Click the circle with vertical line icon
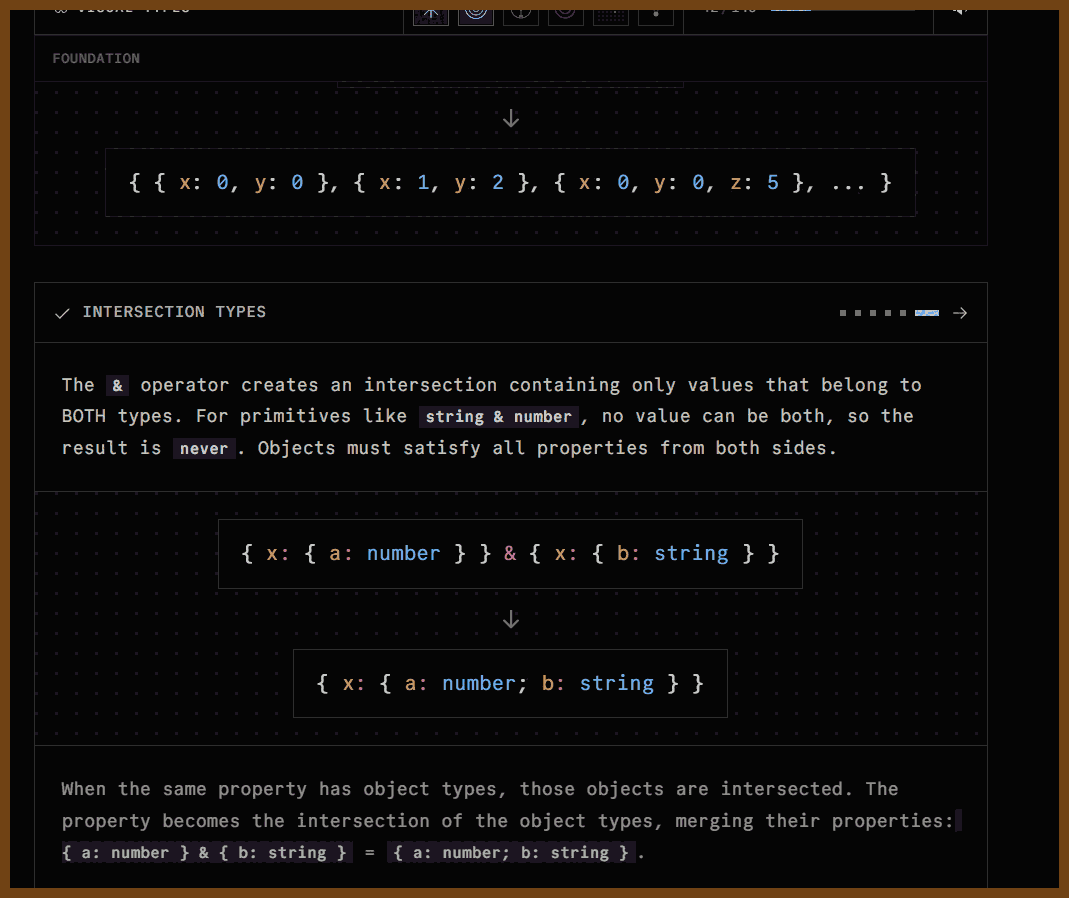 coord(521,11)
